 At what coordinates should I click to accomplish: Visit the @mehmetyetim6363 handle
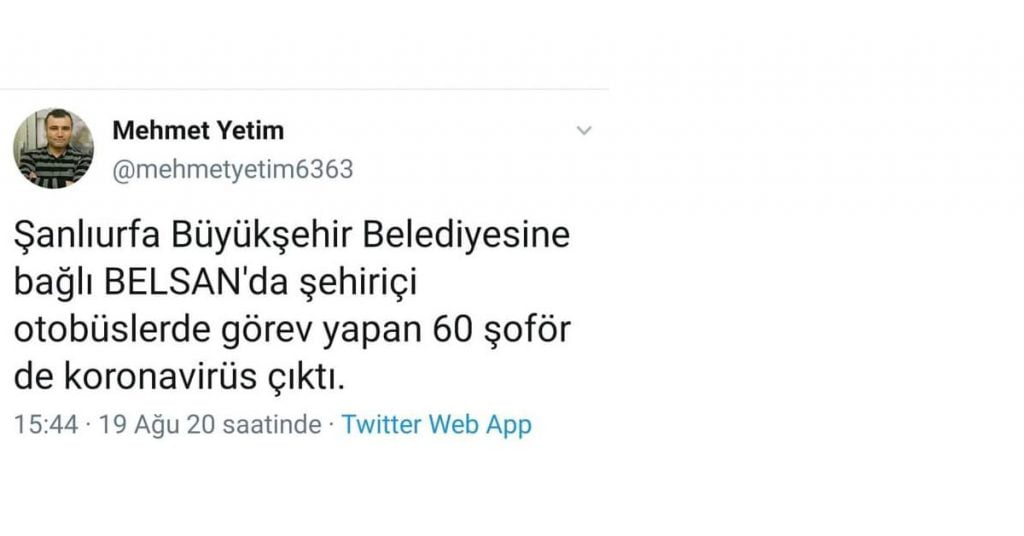[233, 170]
